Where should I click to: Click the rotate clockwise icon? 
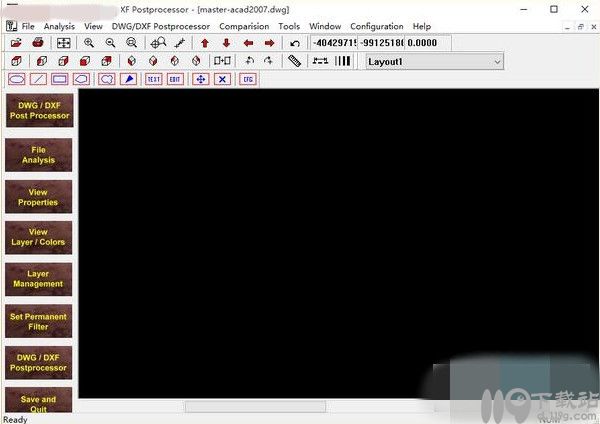click(x=268, y=60)
